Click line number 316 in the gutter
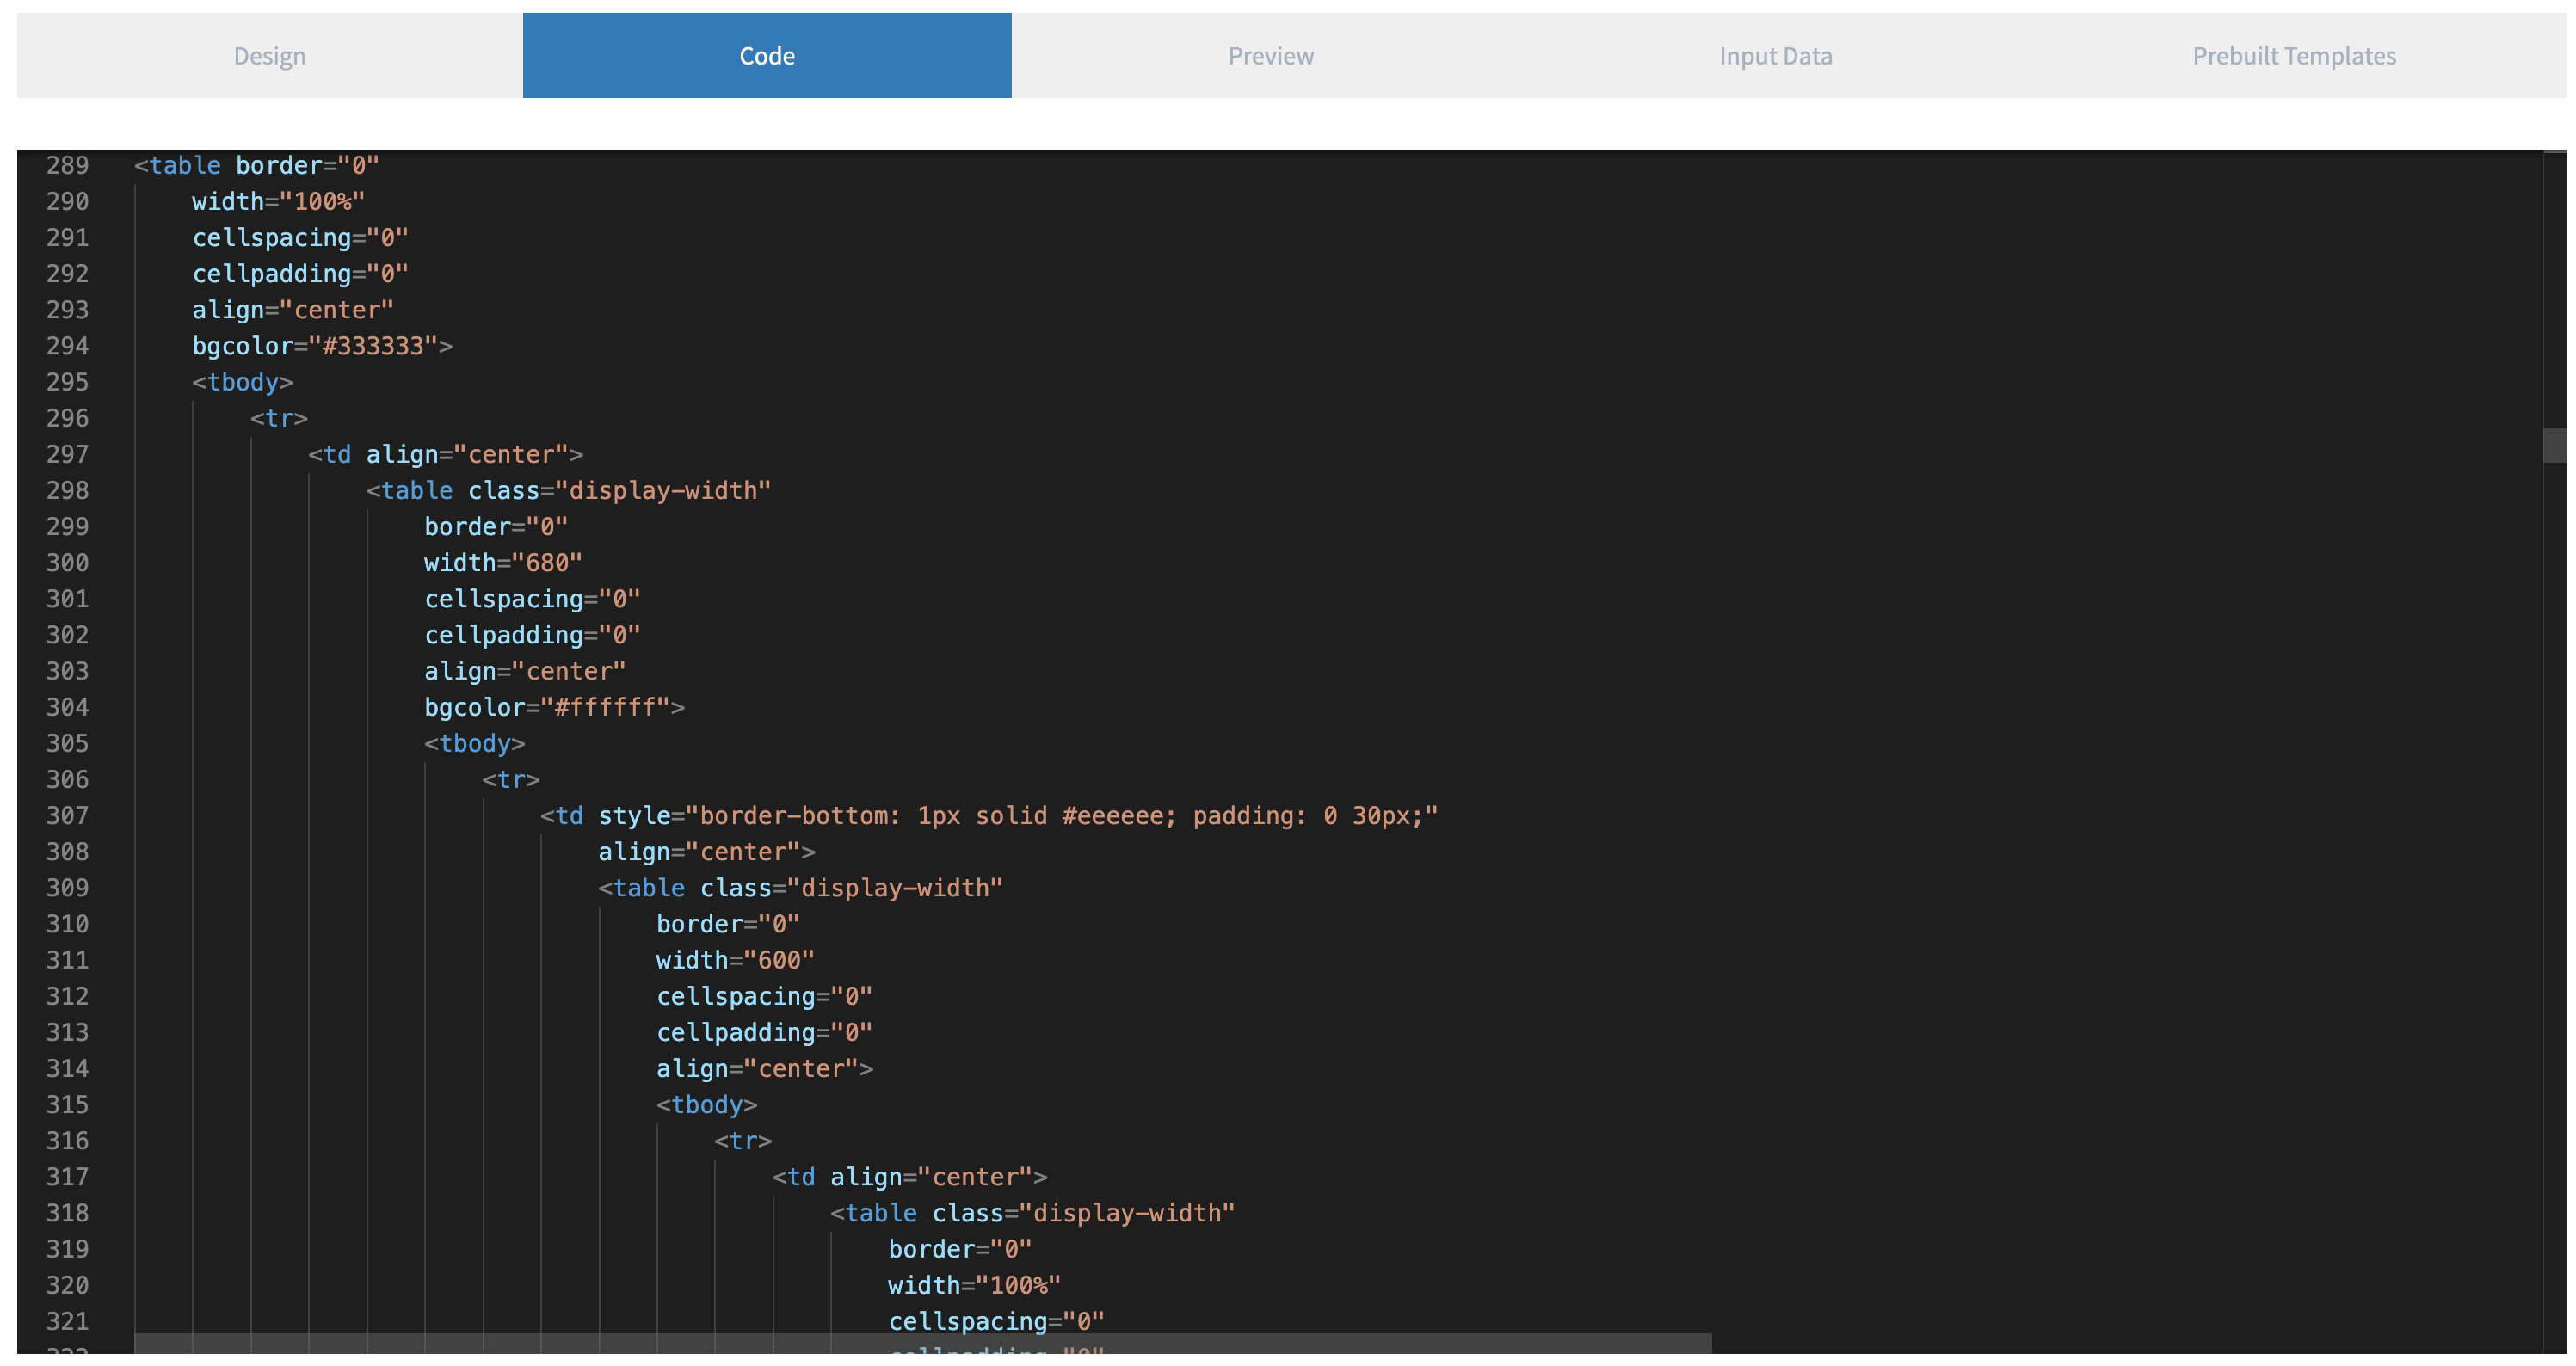 coord(67,1141)
